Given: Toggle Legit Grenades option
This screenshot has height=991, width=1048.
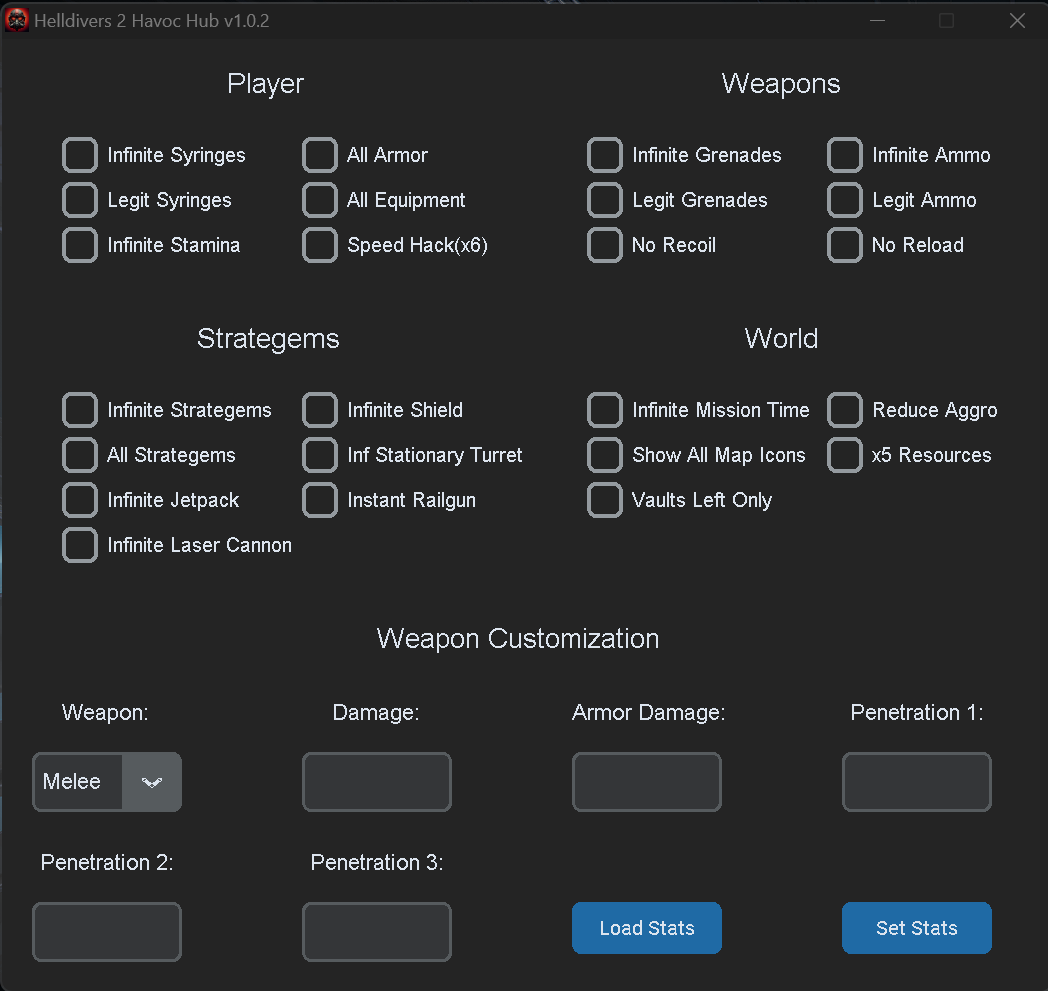Looking at the screenshot, I should (x=605, y=200).
